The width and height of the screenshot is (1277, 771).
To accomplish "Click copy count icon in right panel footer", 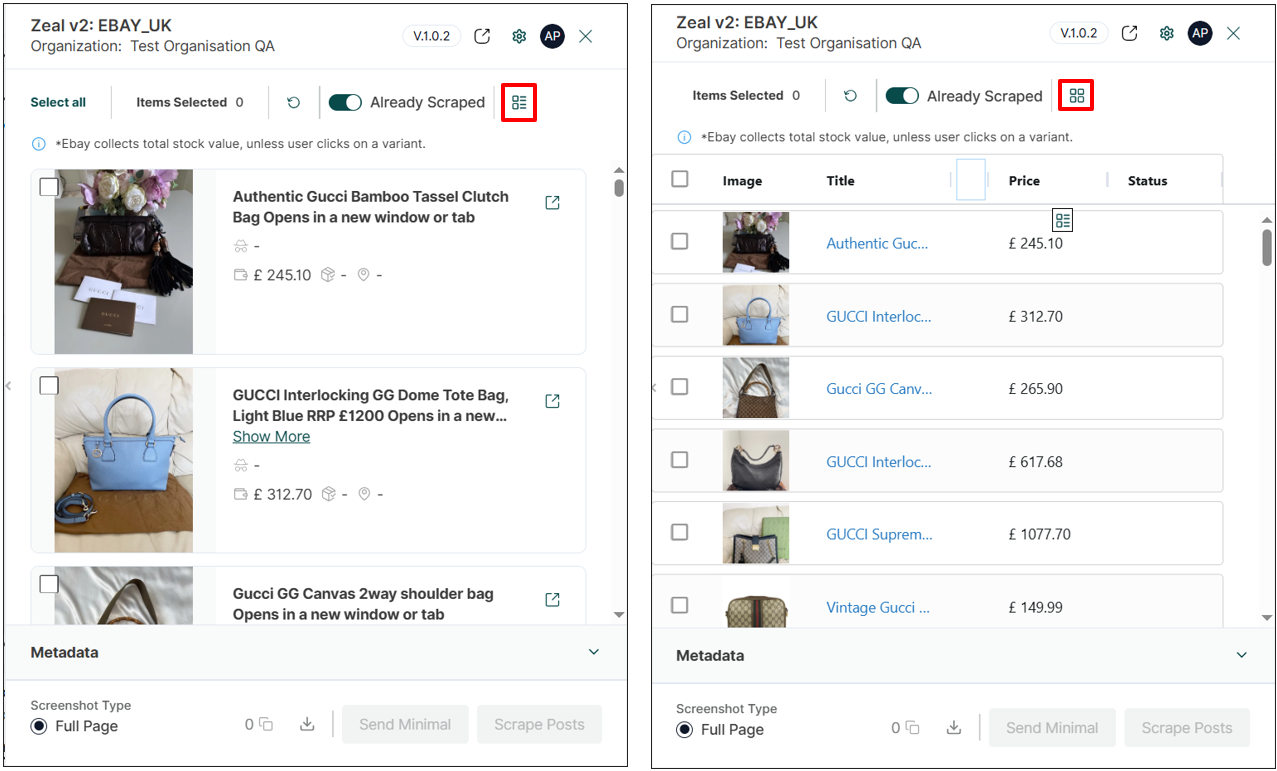I will [x=913, y=728].
